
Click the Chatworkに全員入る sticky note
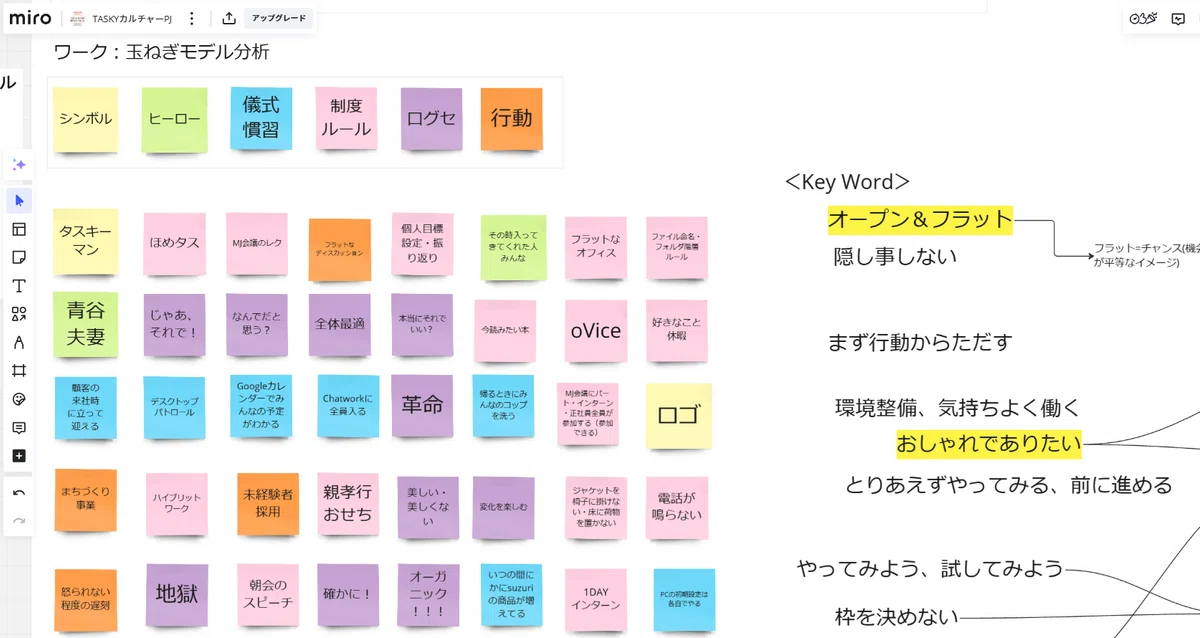(x=347, y=405)
